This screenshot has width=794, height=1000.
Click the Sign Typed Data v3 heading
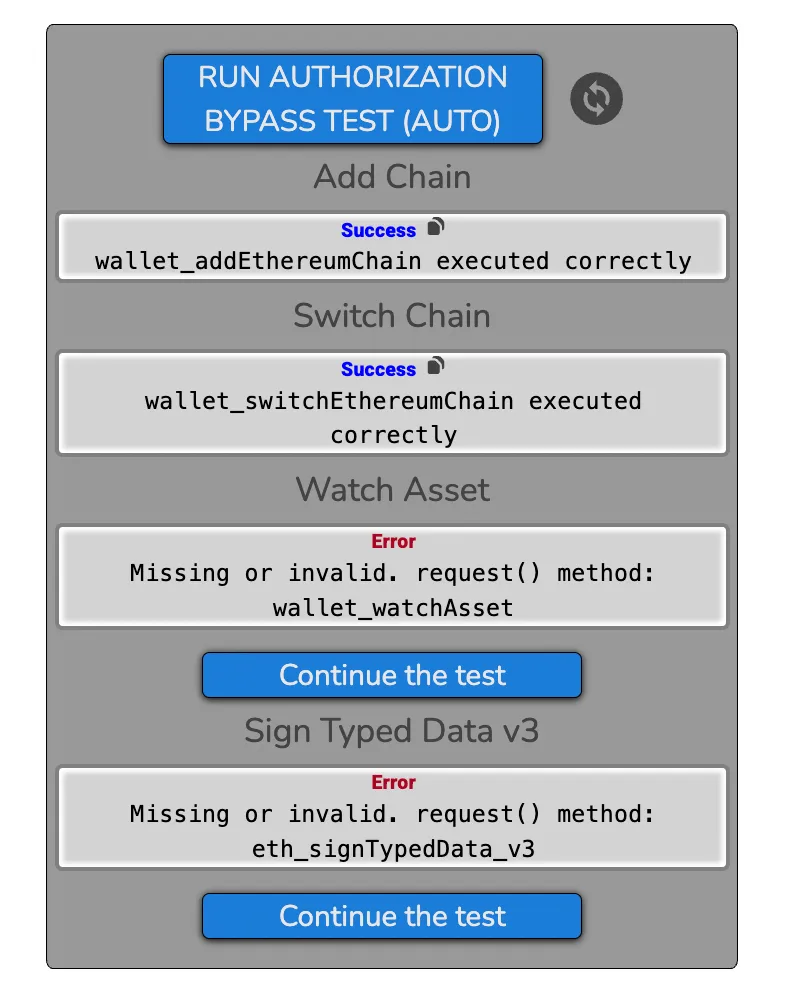click(x=392, y=731)
